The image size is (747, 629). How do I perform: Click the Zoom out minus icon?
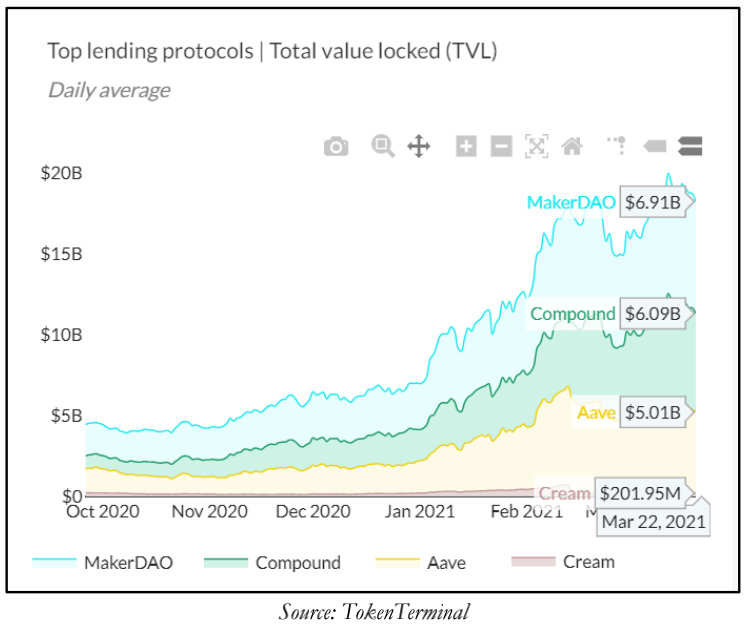click(x=501, y=147)
